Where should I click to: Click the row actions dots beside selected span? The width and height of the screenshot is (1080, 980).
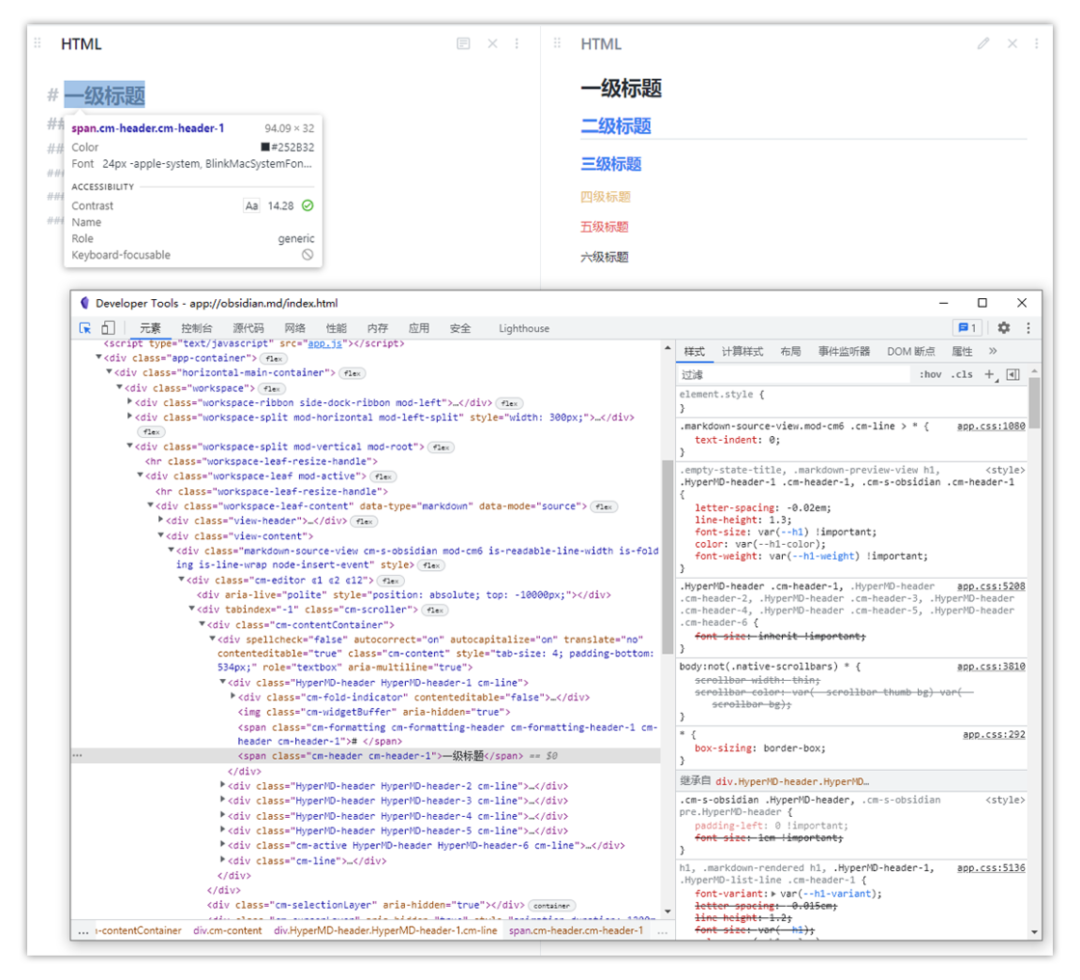78,755
